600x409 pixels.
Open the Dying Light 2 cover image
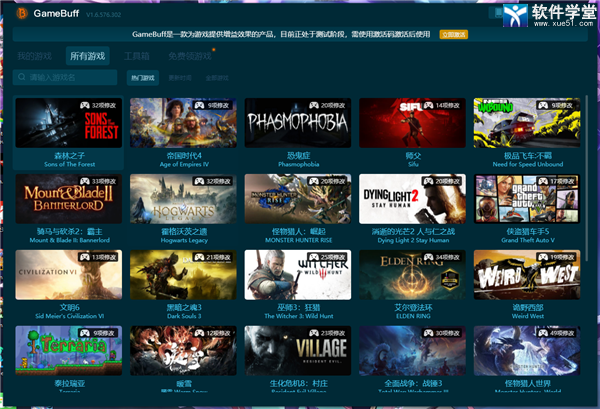coord(412,199)
